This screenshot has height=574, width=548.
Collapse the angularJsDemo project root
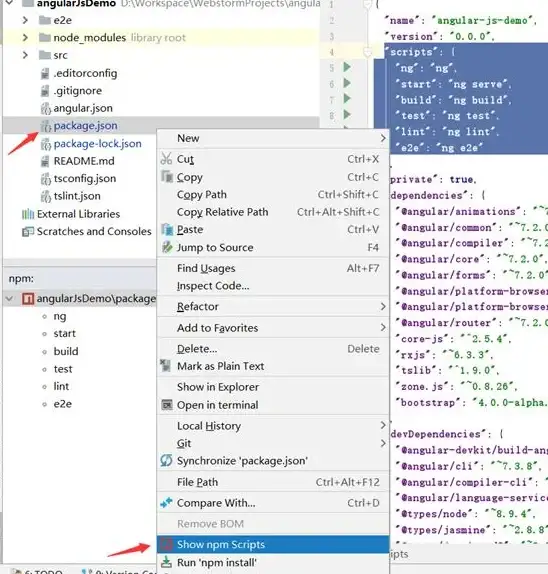tap(9, 3)
